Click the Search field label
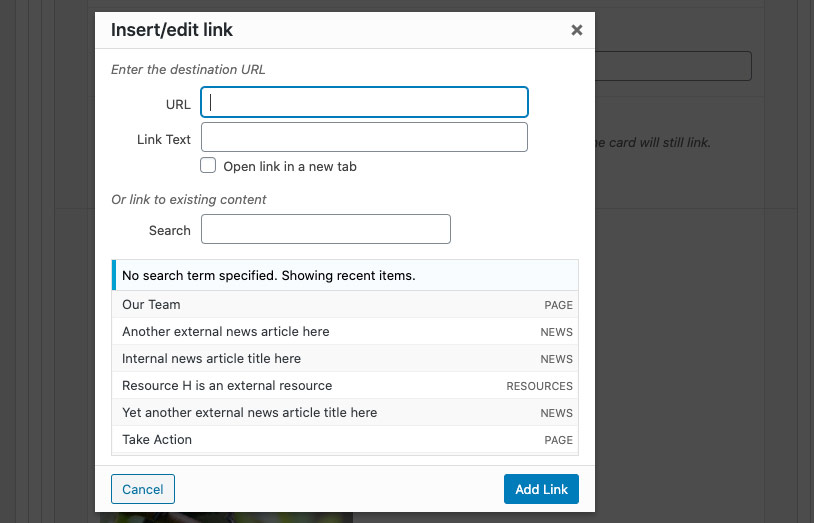The width and height of the screenshot is (814, 523). tap(169, 230)
